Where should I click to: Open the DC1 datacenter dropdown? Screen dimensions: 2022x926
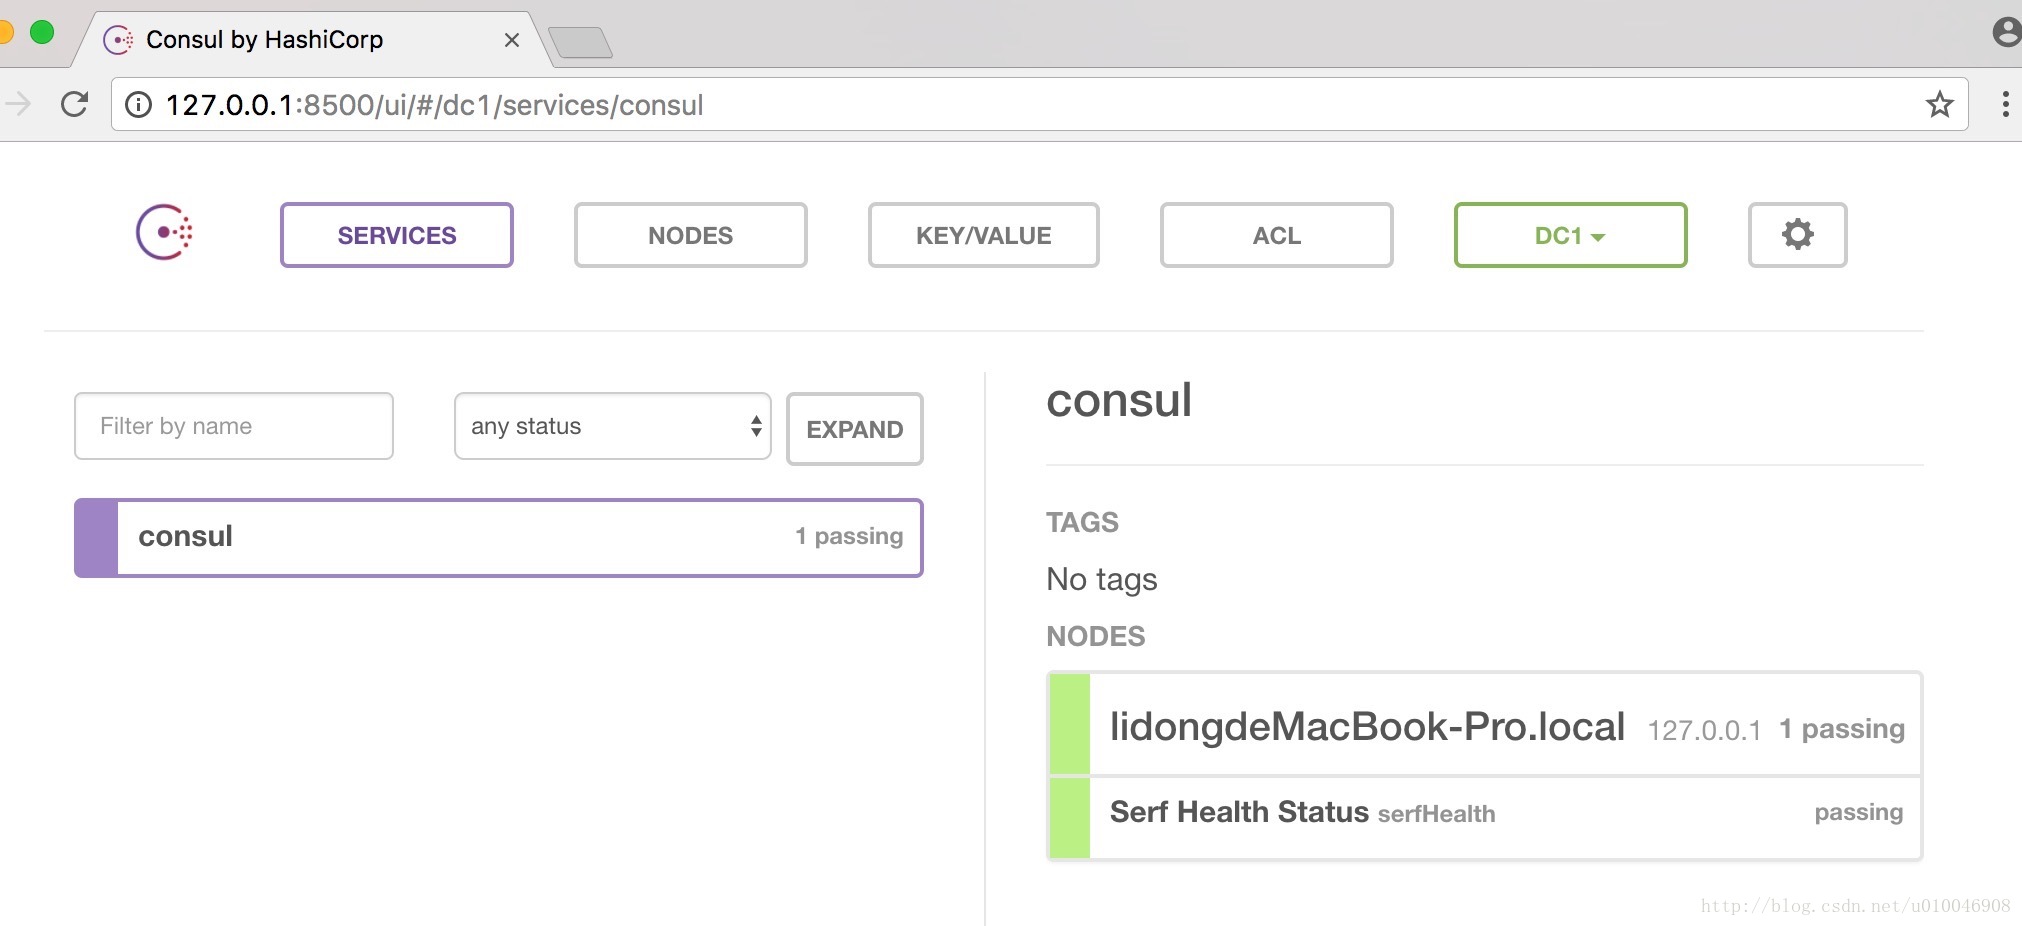(1570, 235)
